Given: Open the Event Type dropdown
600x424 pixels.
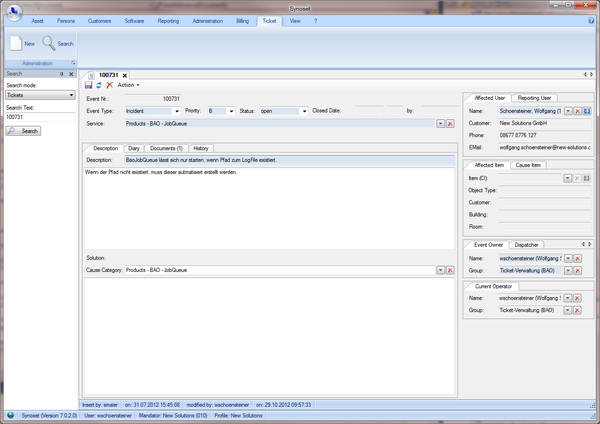Looking at the screenshot, I should point(176,111).
